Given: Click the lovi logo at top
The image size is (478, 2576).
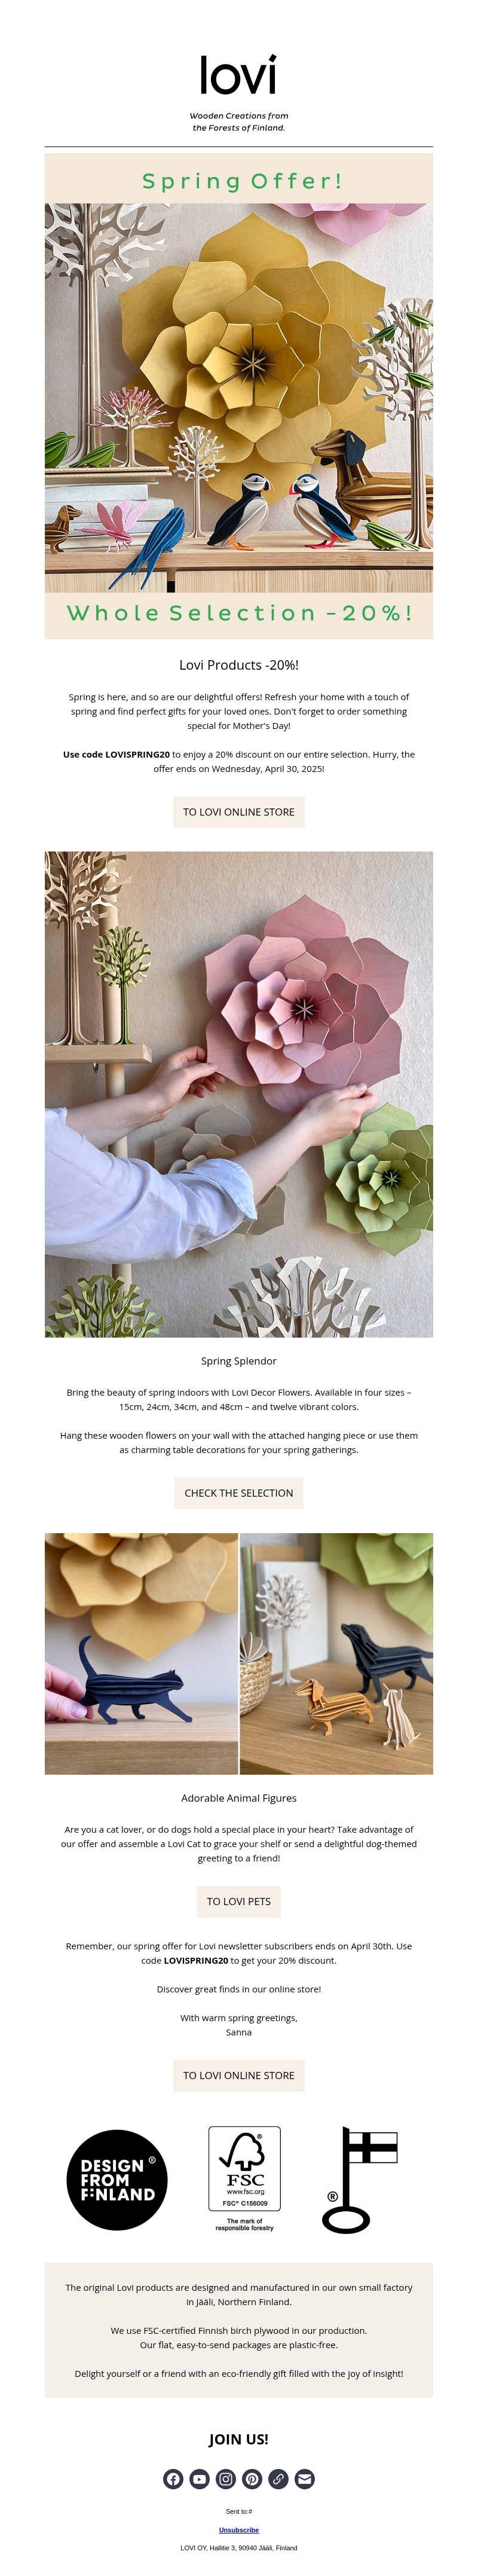Looking at the screenshot, I should 238,76.
